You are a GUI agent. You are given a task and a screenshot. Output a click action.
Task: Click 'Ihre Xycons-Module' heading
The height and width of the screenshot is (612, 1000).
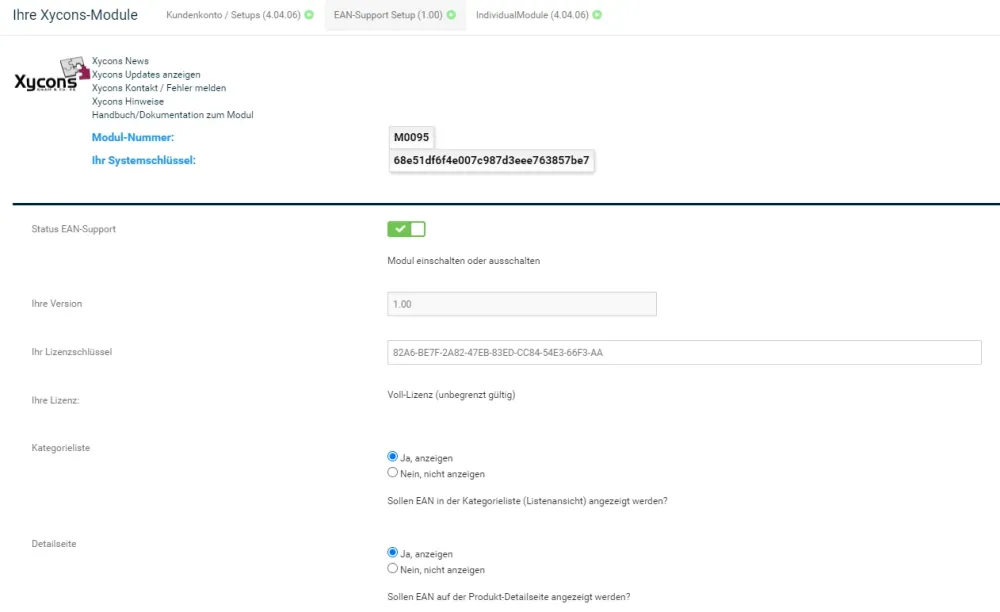pyautogui.click(x=75, y=15)
